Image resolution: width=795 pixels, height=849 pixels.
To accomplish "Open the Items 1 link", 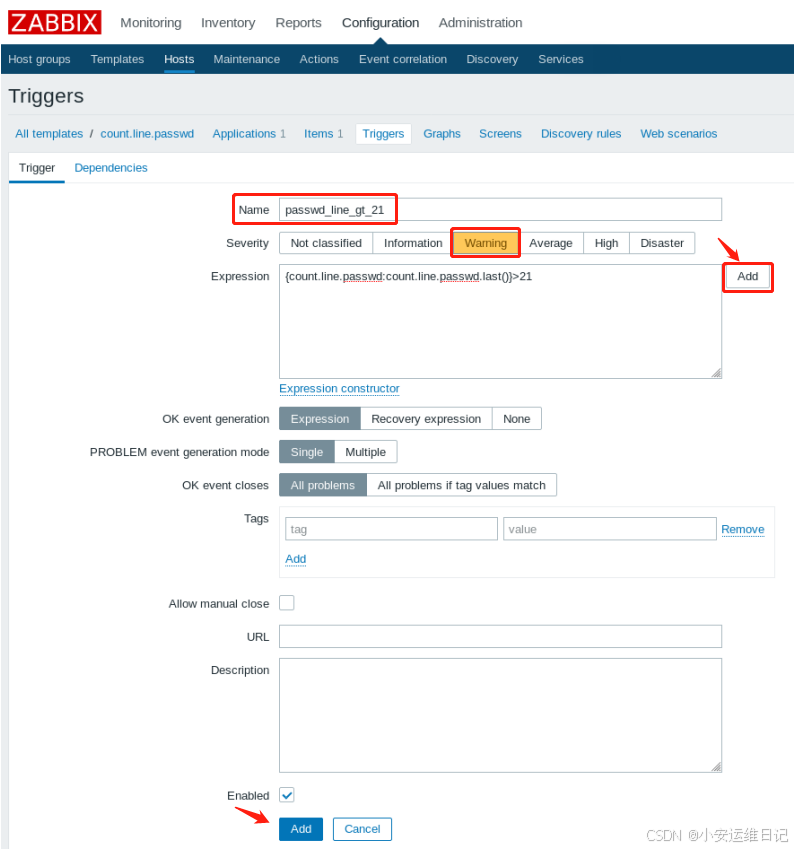I will click(323, 134).
